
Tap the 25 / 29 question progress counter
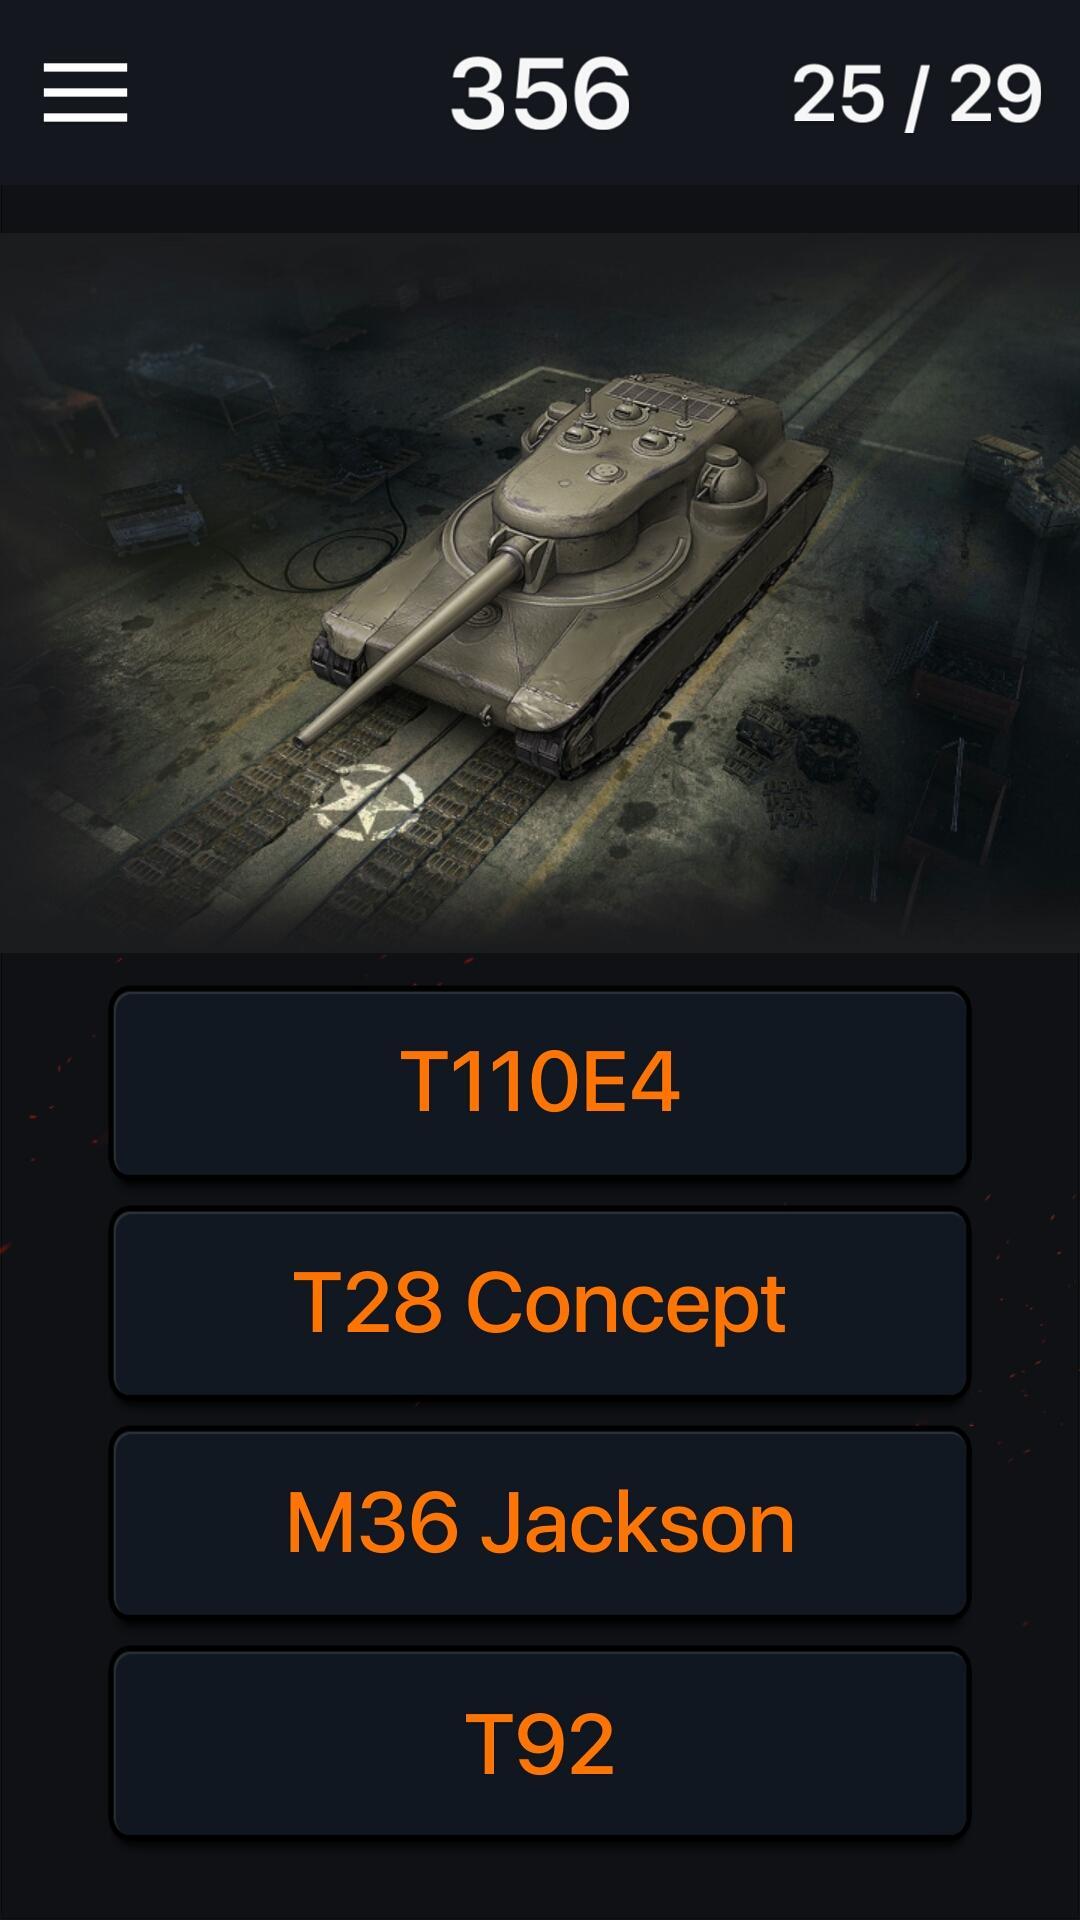917,95
